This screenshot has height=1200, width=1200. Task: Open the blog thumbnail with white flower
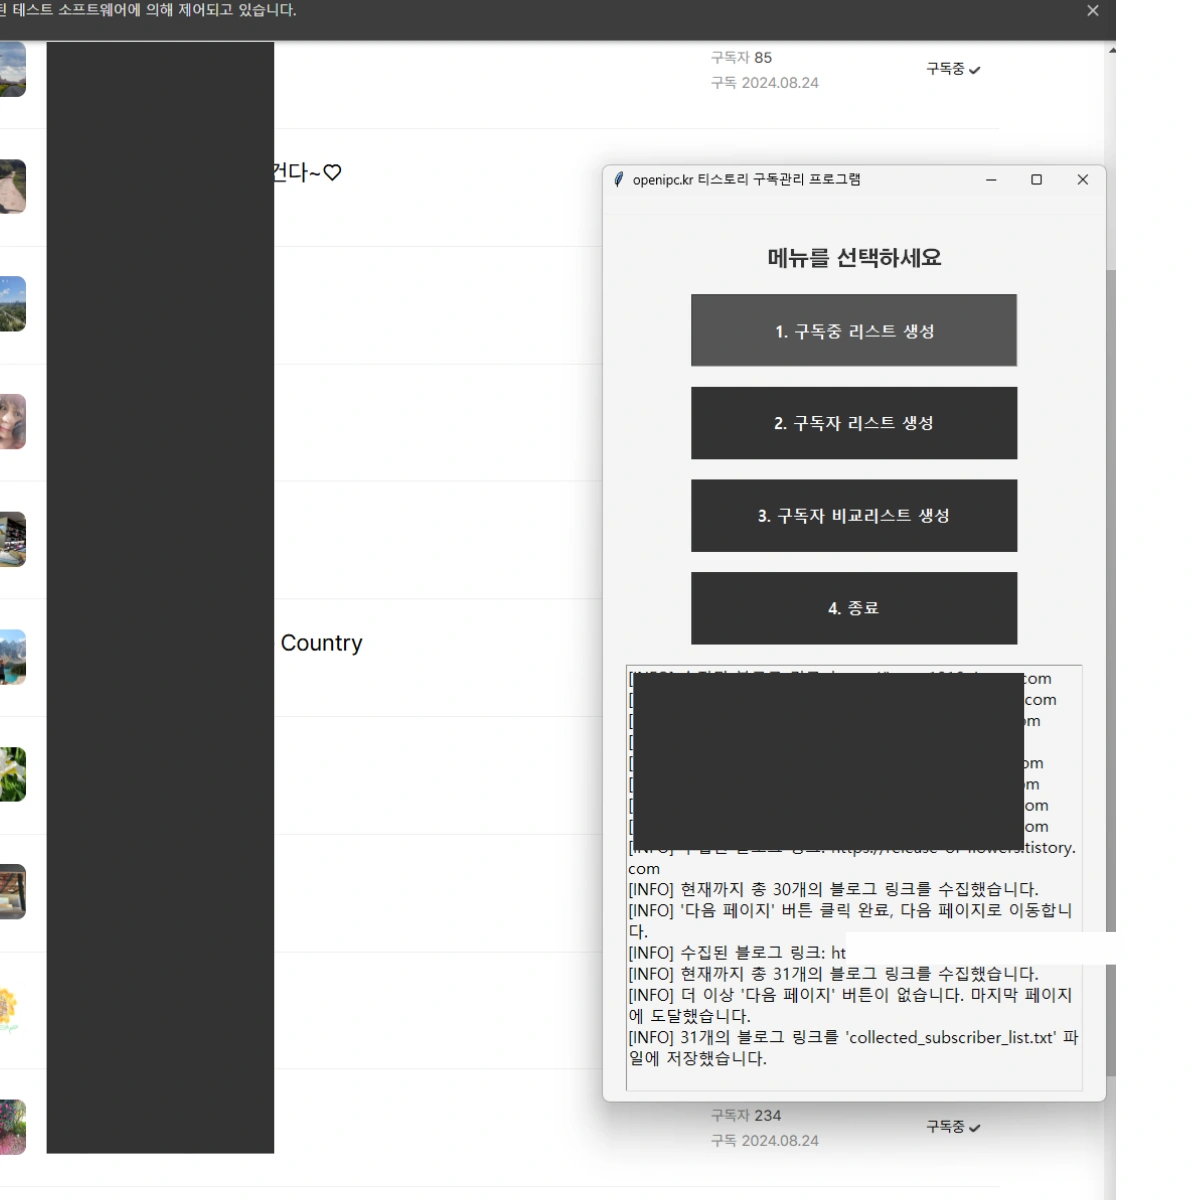(12, 775)
